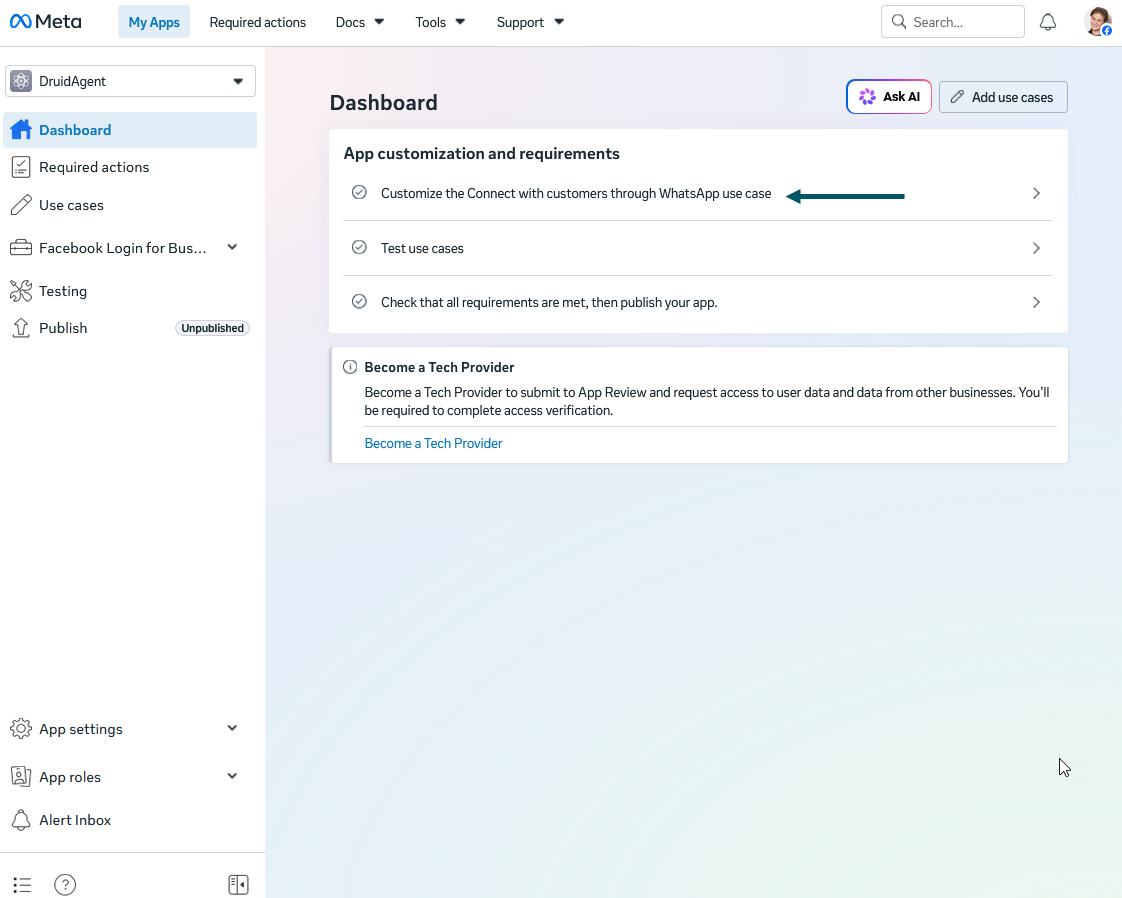Click the App settings gear icon
Viewport: 1122px width, 898px height.
[21, 728]
